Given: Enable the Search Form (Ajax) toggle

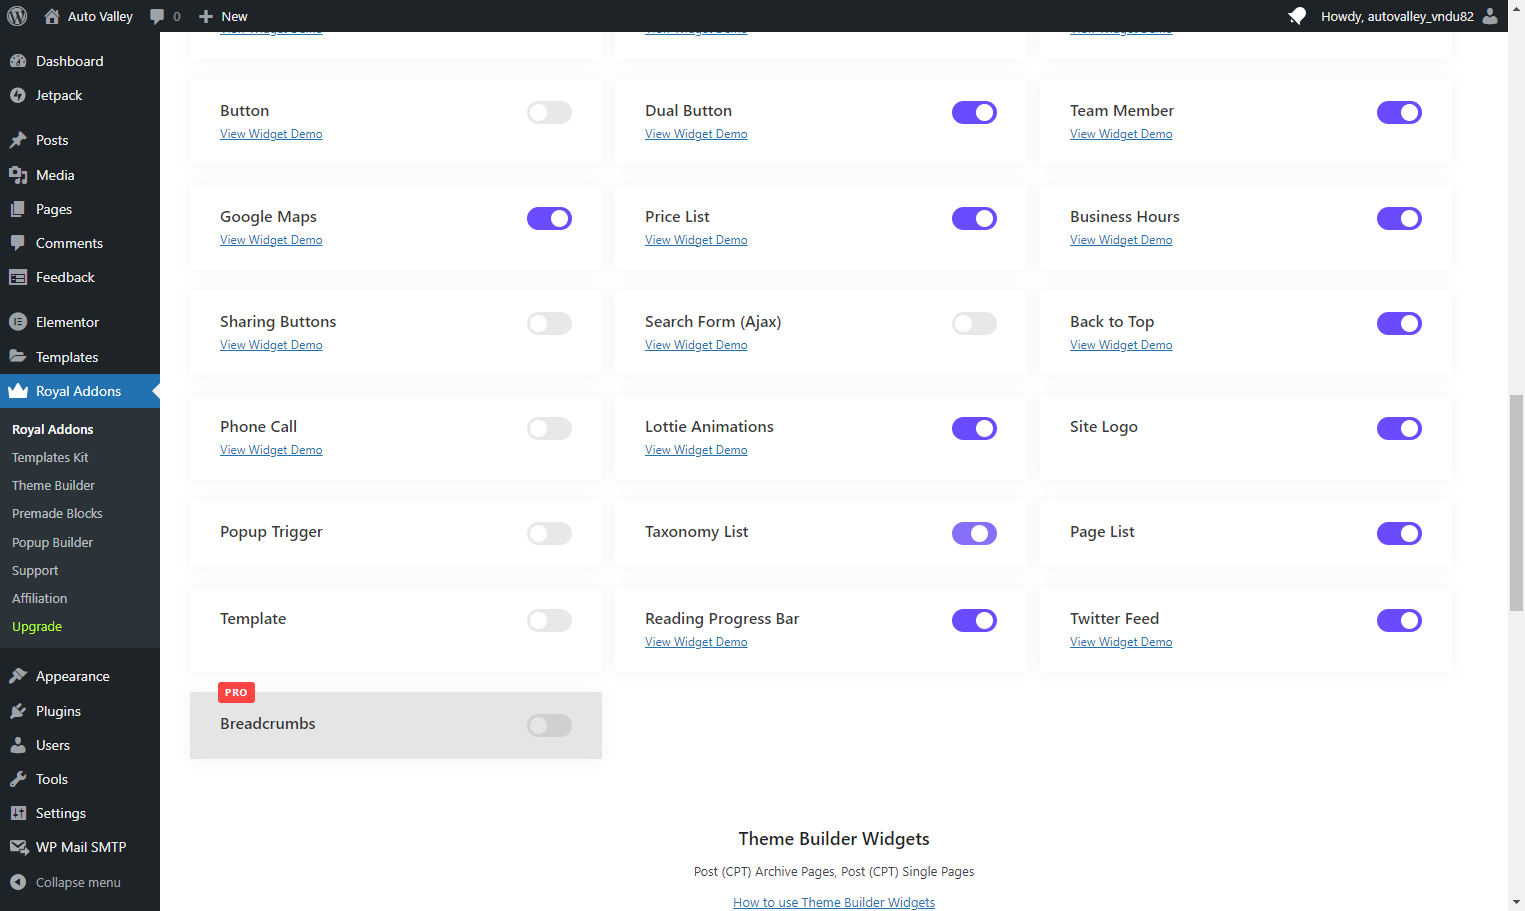Looking at the screenshot, I should click(x=974, y=324).
